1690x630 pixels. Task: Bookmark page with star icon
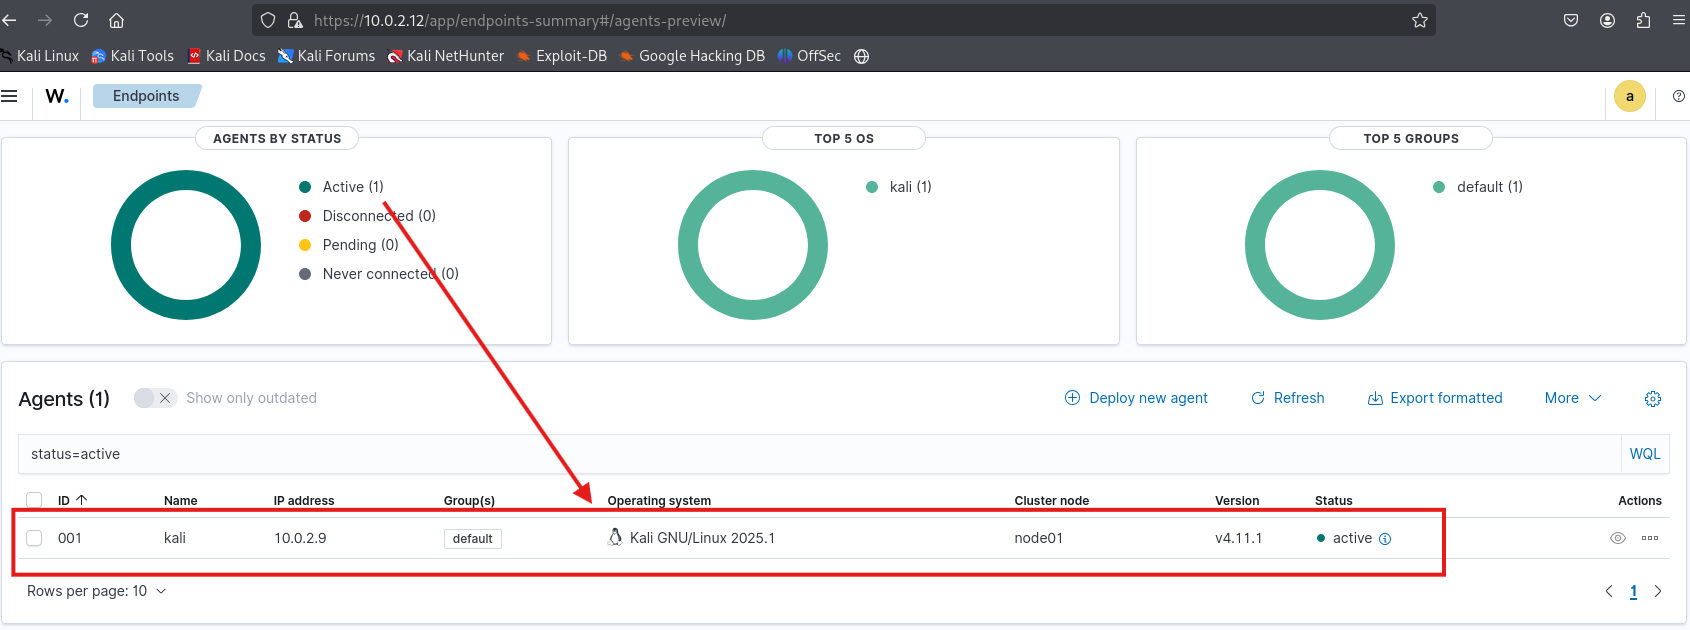point(1419,20)
